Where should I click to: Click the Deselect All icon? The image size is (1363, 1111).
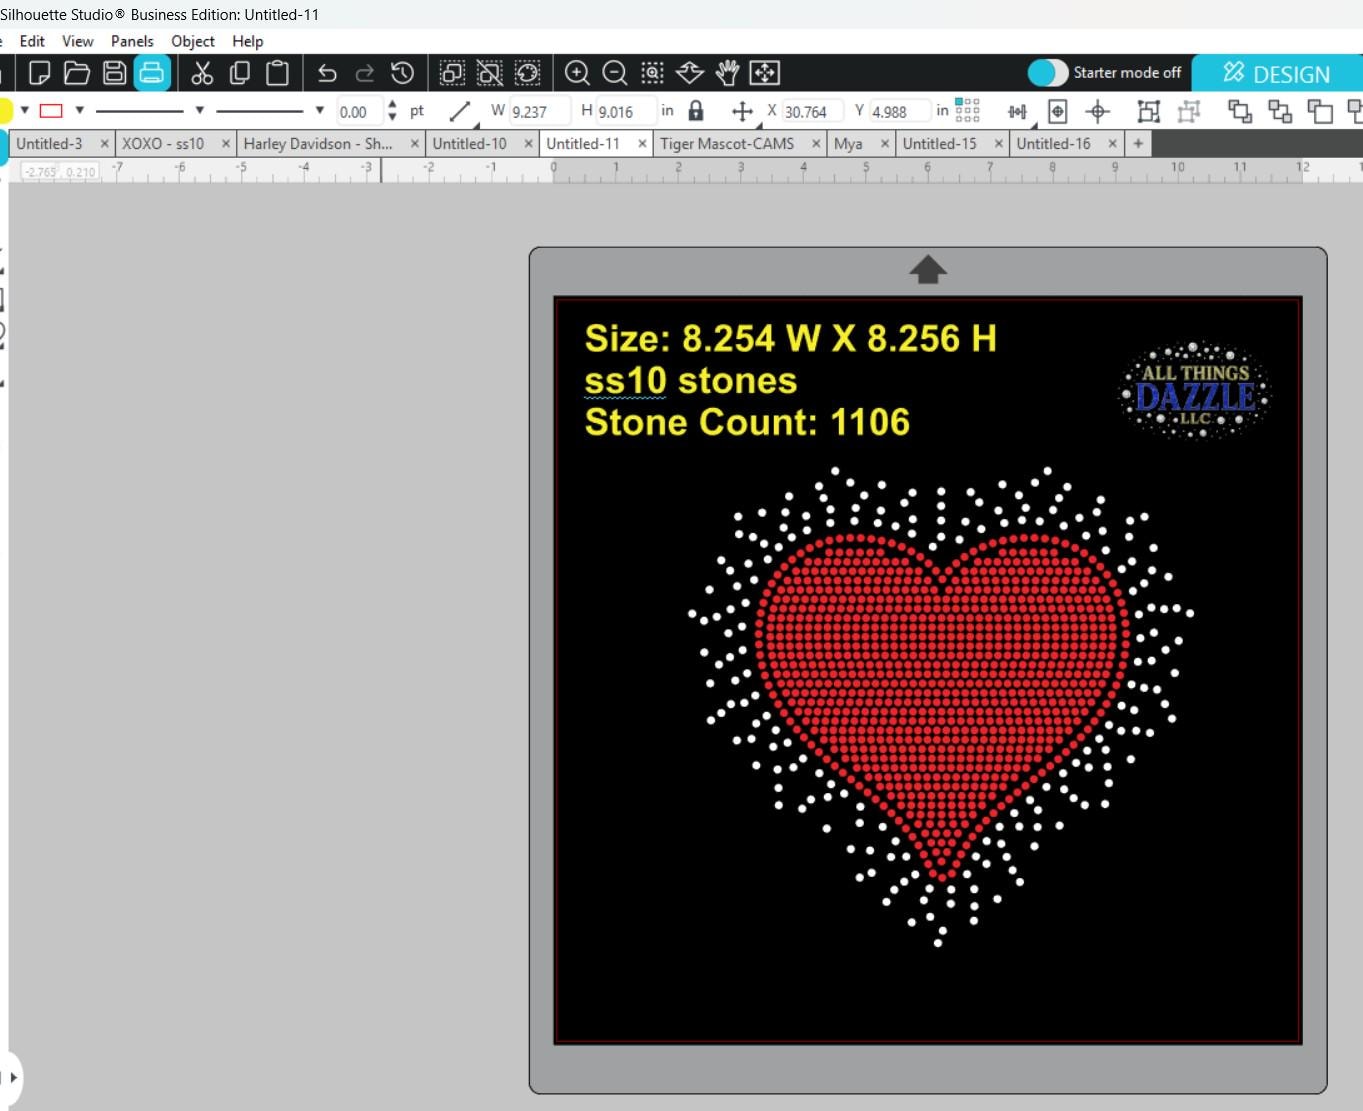[490, 73]
